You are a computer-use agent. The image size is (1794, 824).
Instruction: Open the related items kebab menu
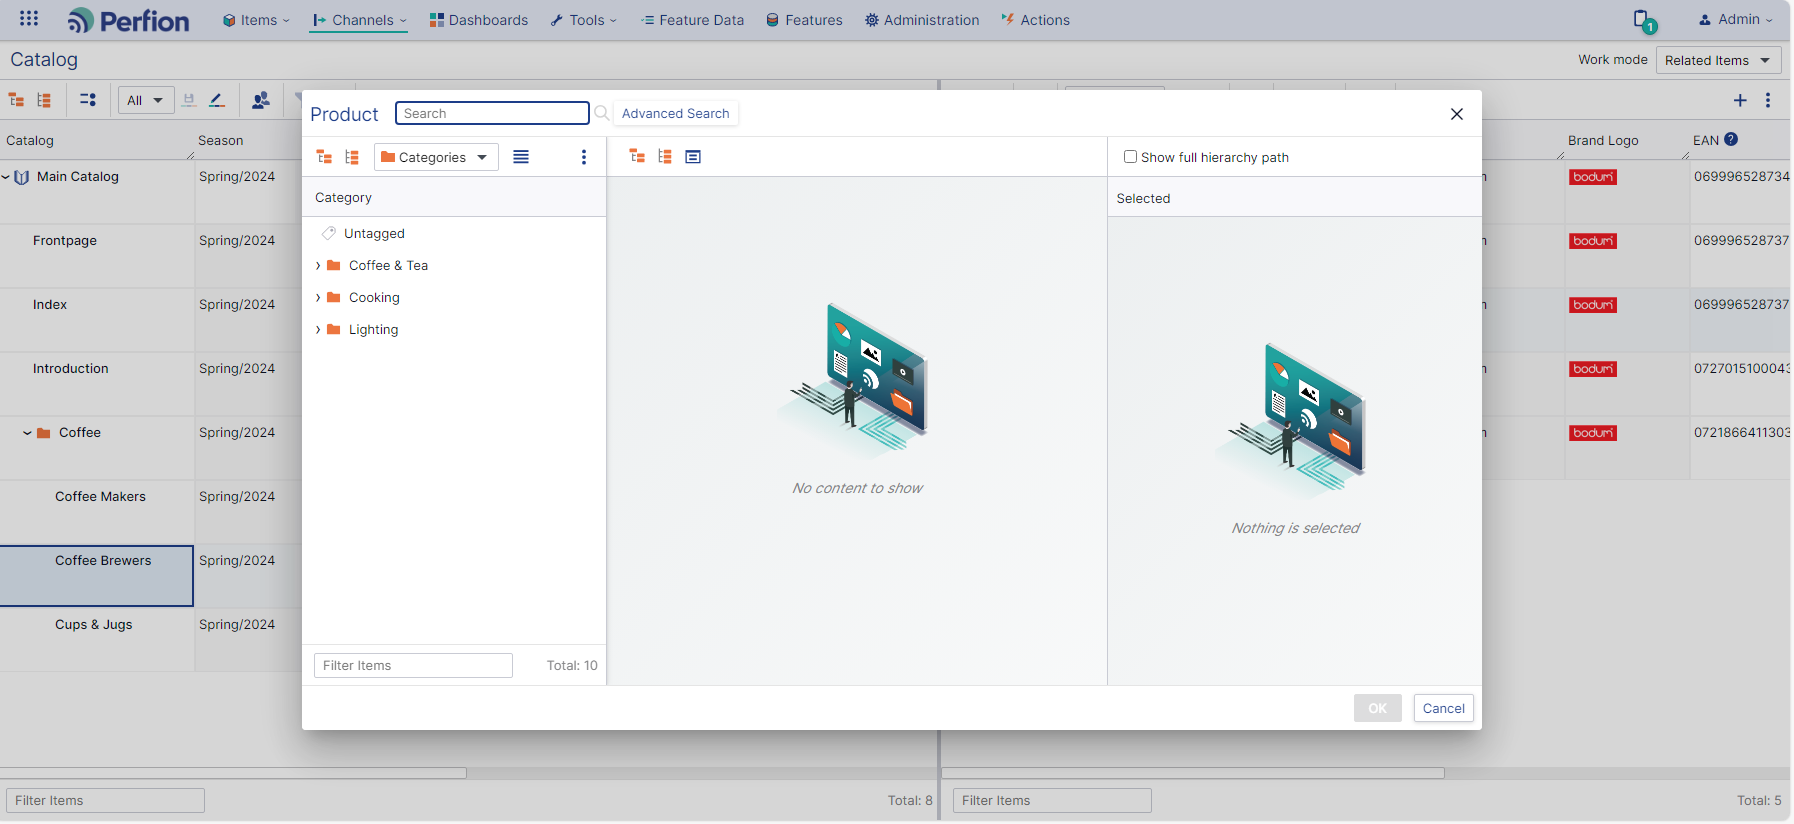[x=1768, y=100]
